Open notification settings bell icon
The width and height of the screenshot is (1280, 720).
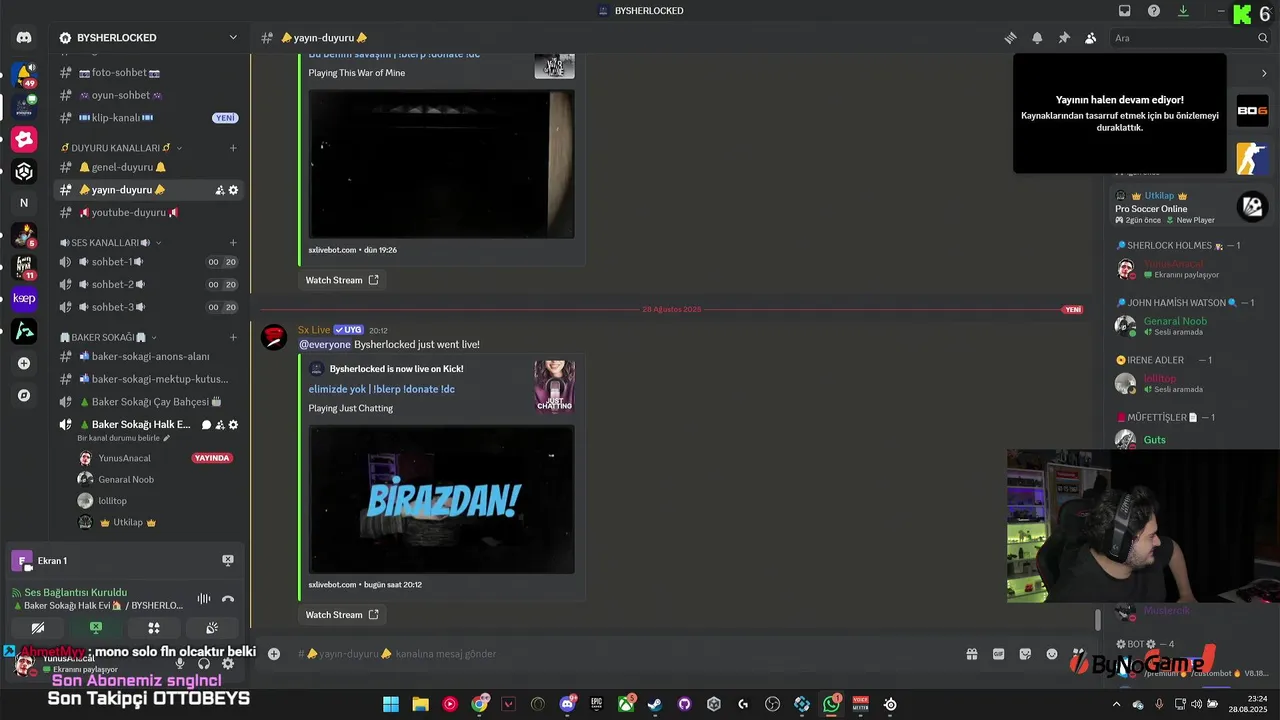click(x=1037, y=38)
